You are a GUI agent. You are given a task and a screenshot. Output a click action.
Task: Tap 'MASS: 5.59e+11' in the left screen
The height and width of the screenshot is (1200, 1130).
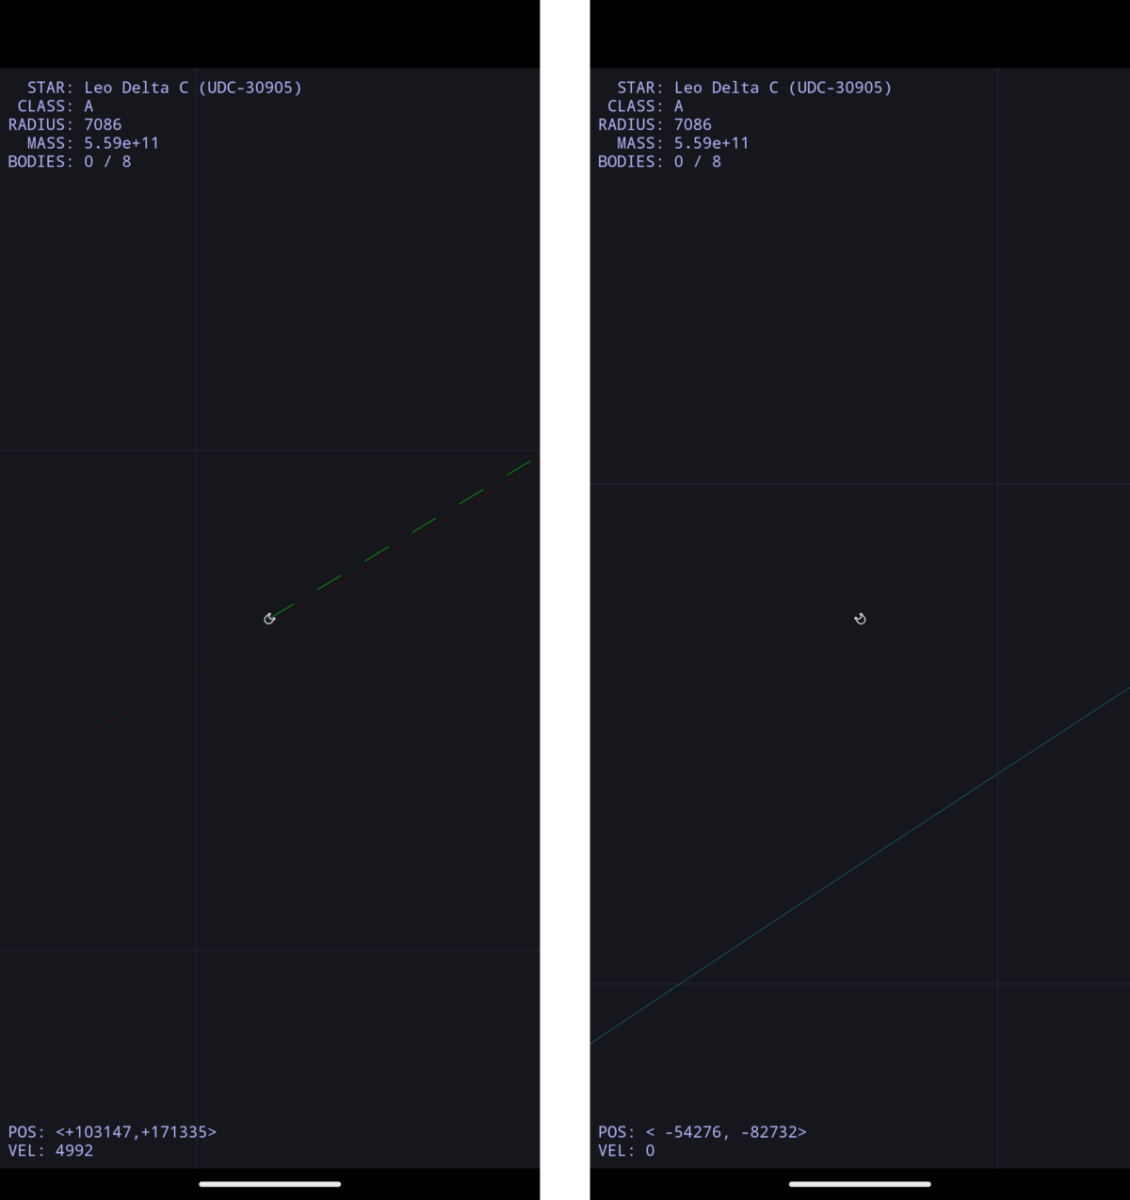(93, 143)
